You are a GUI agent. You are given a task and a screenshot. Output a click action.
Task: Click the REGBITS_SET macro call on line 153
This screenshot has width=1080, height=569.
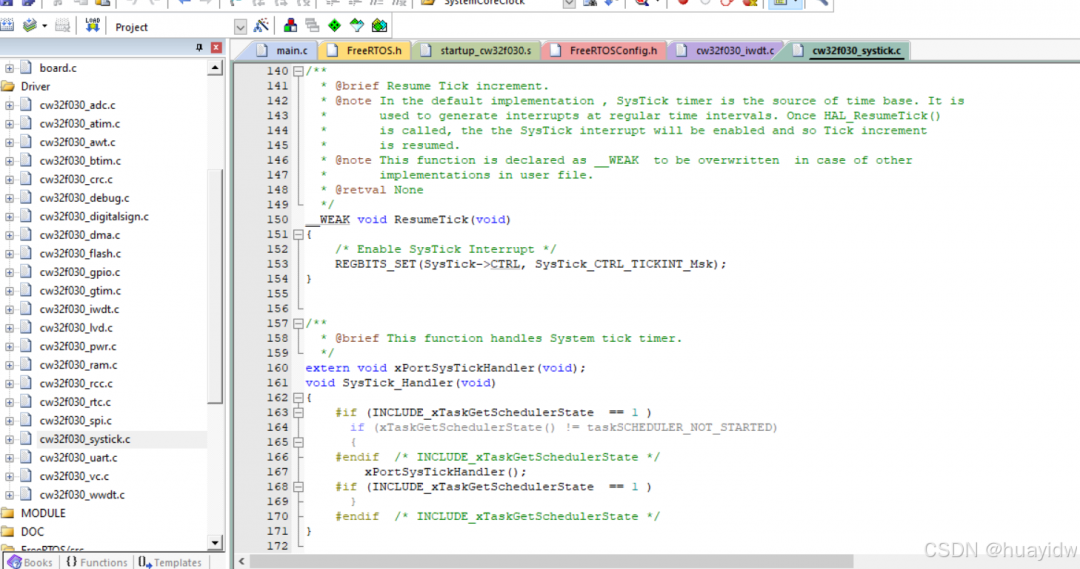(x=375, y=264)
